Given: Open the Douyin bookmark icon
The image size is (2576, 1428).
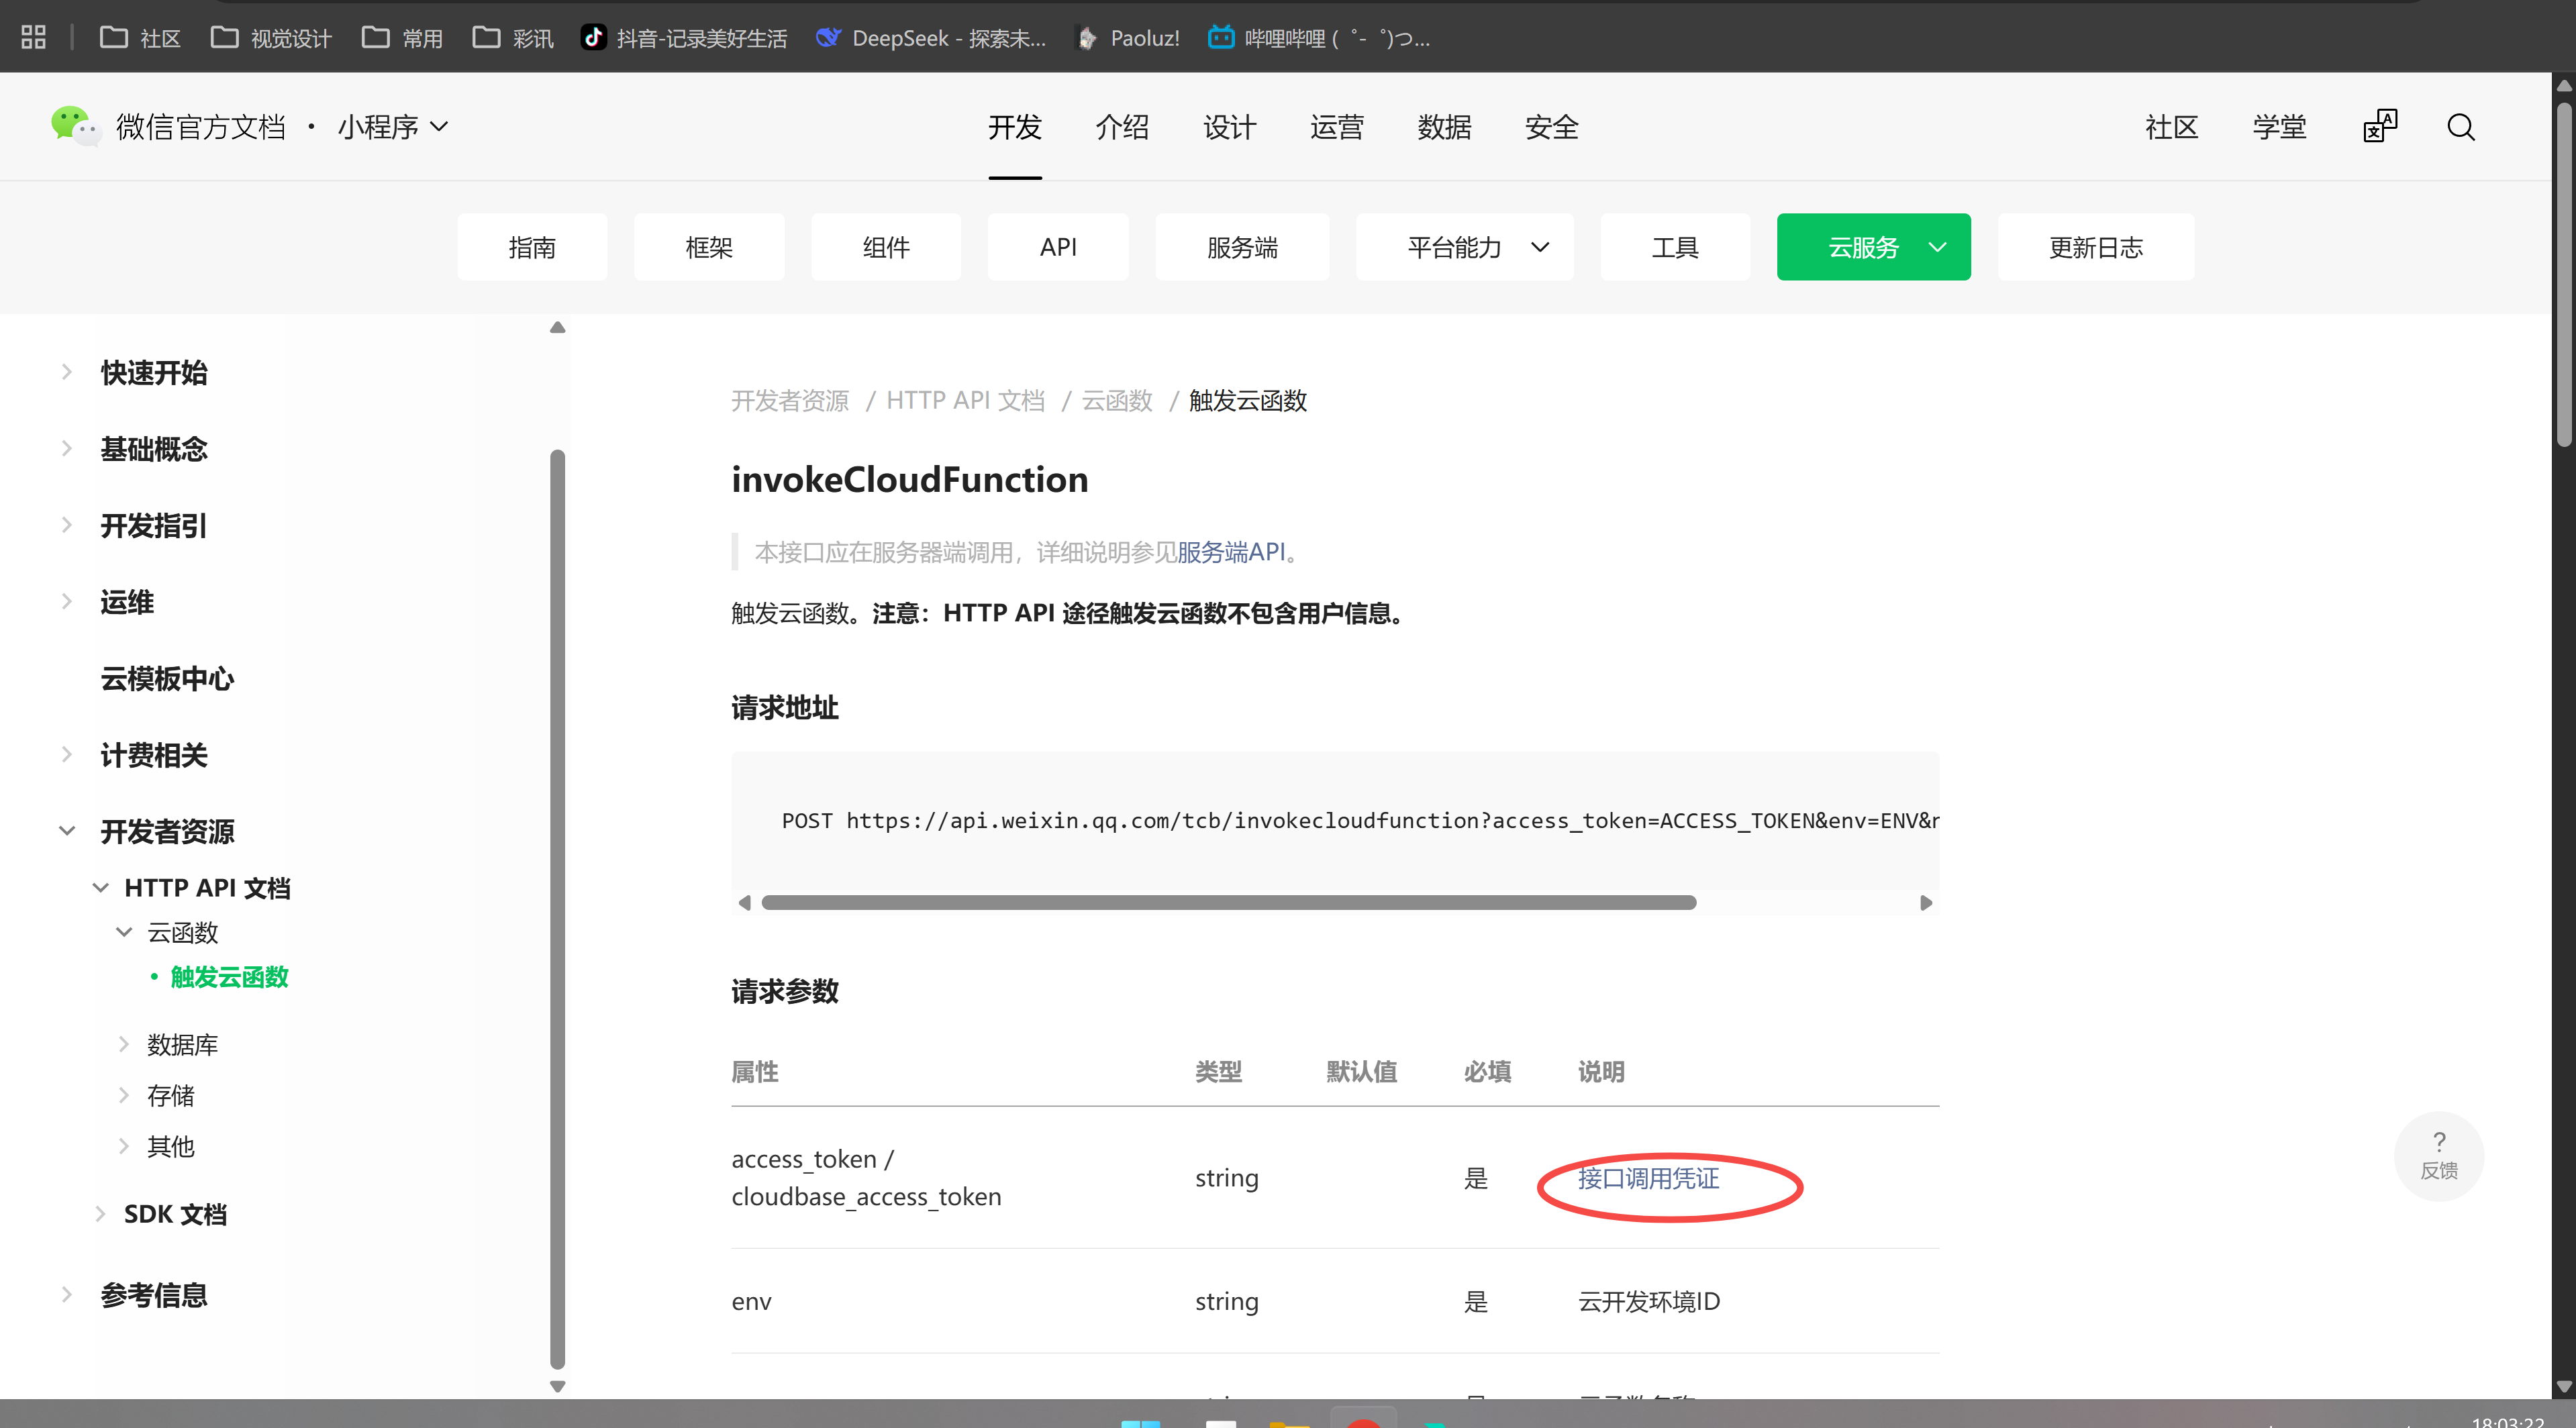Looking at the screenshot, I should (594, 37).
